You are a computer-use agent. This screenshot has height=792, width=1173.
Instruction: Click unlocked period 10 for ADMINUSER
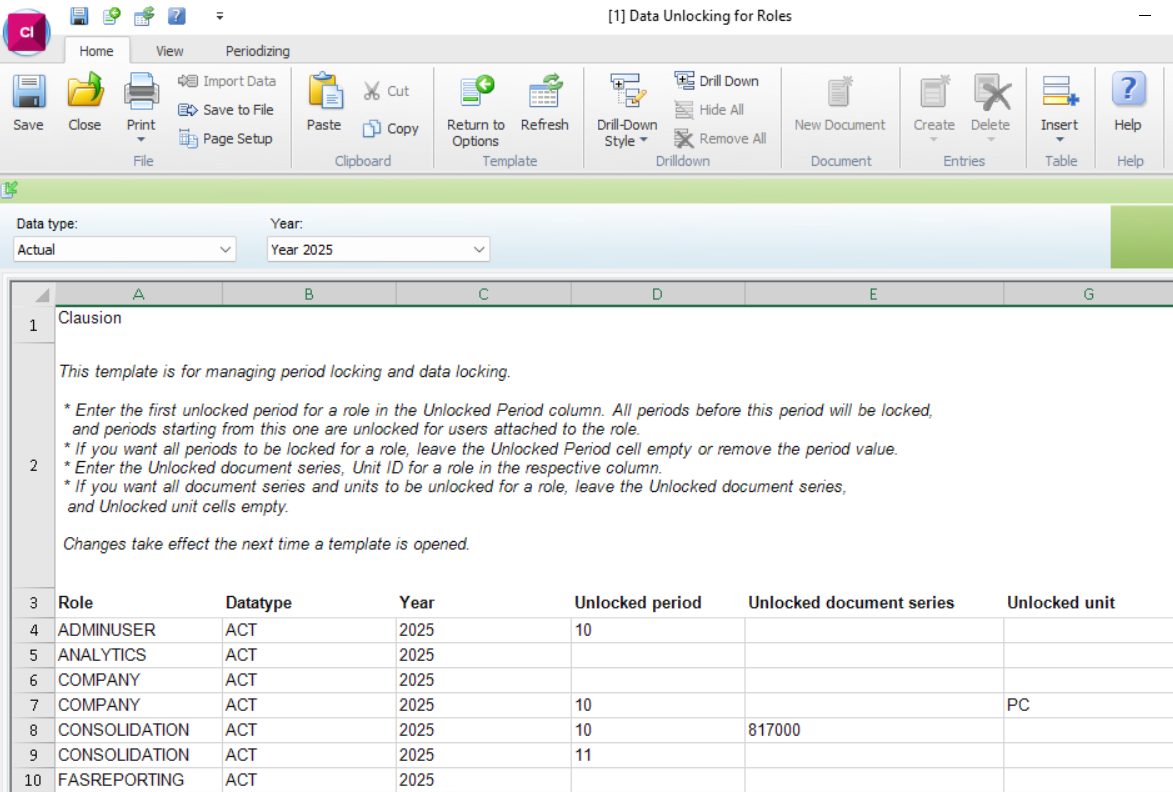[658, 630]
